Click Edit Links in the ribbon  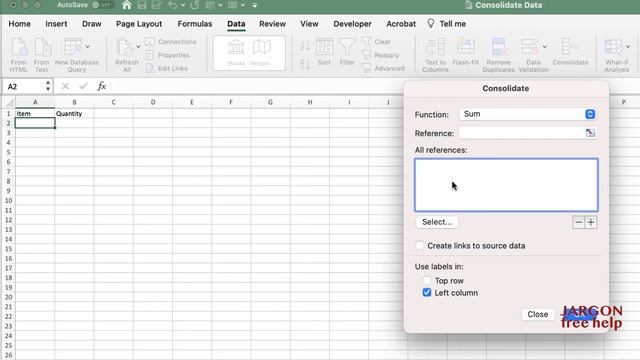click(167, 68)
